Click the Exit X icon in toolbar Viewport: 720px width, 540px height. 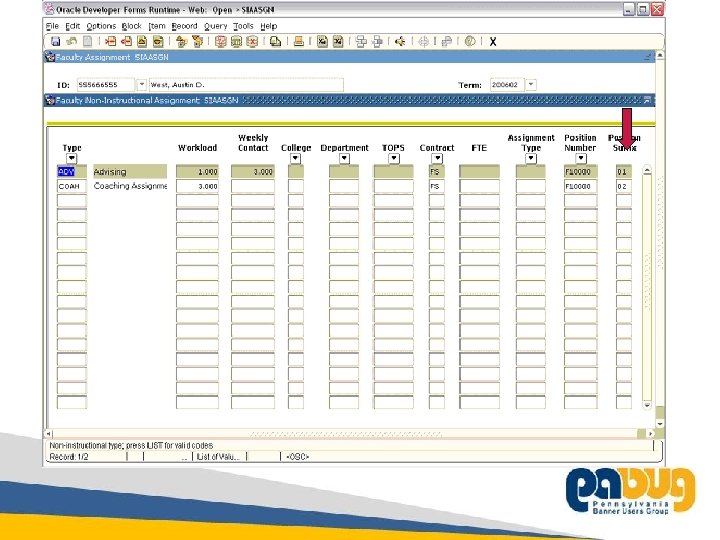point(493,42)
